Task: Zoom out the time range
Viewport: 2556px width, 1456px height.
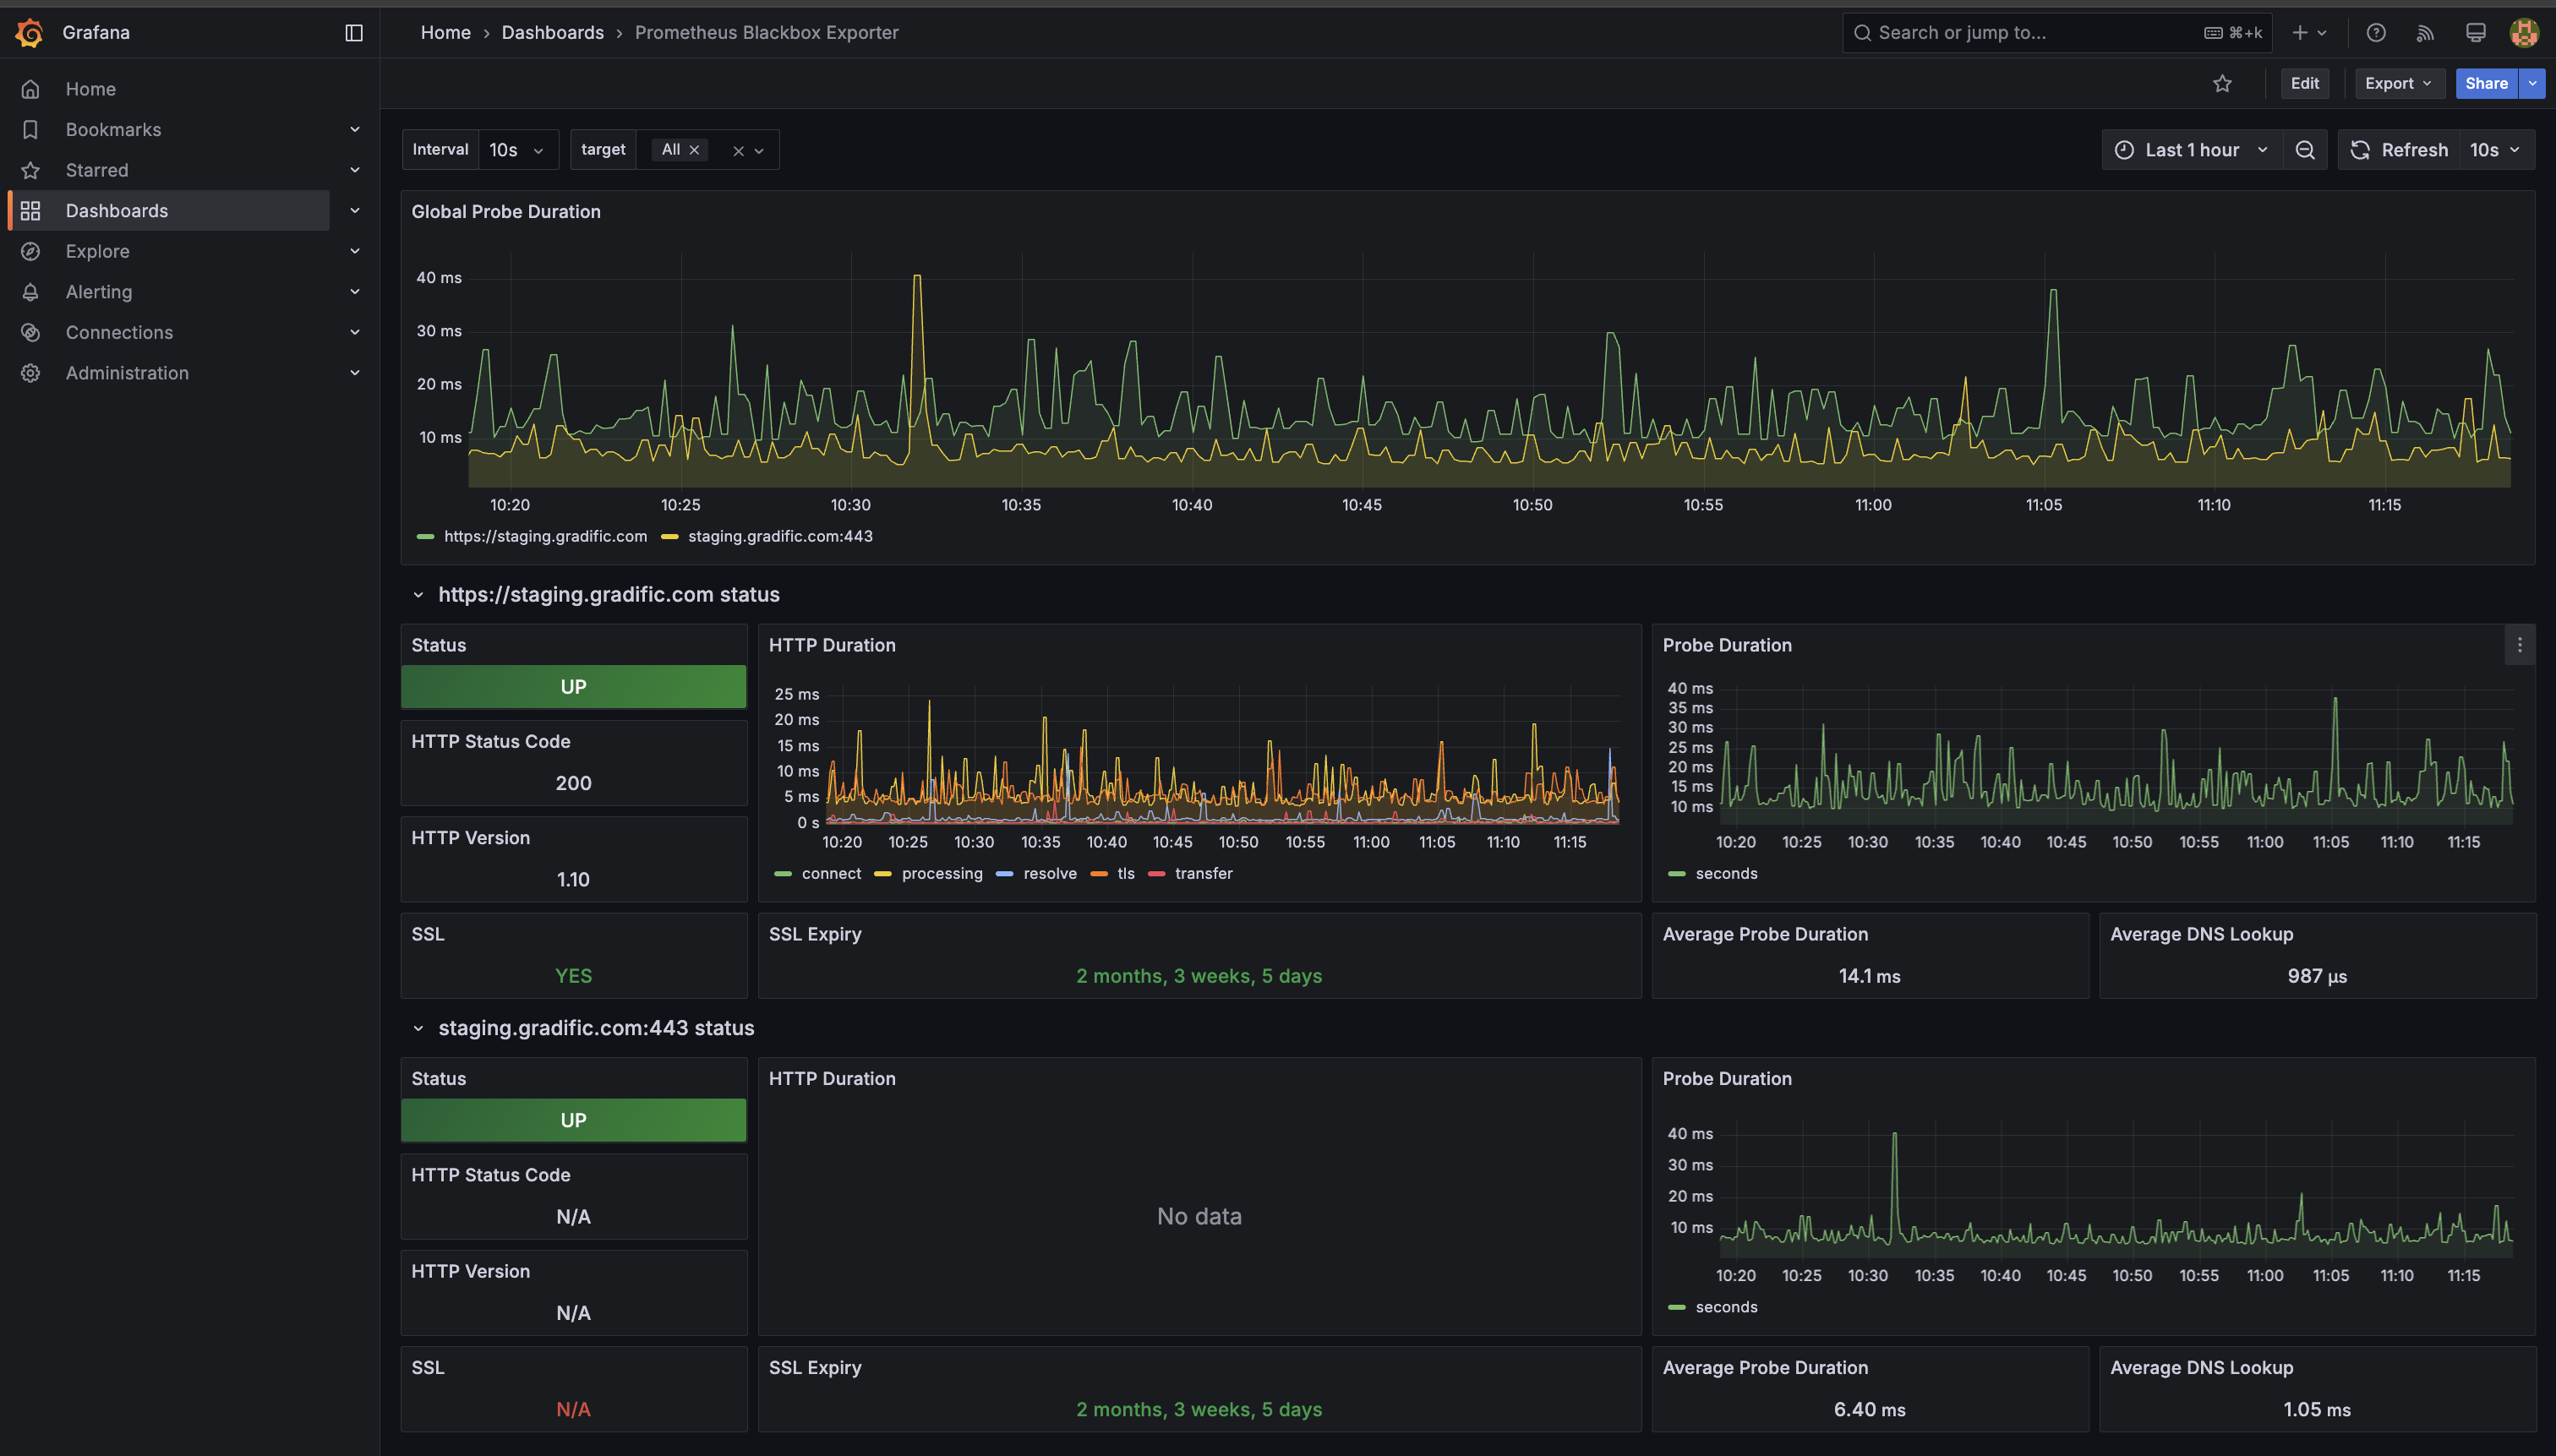Action: pyautogui.click(x=2305, y=150)
